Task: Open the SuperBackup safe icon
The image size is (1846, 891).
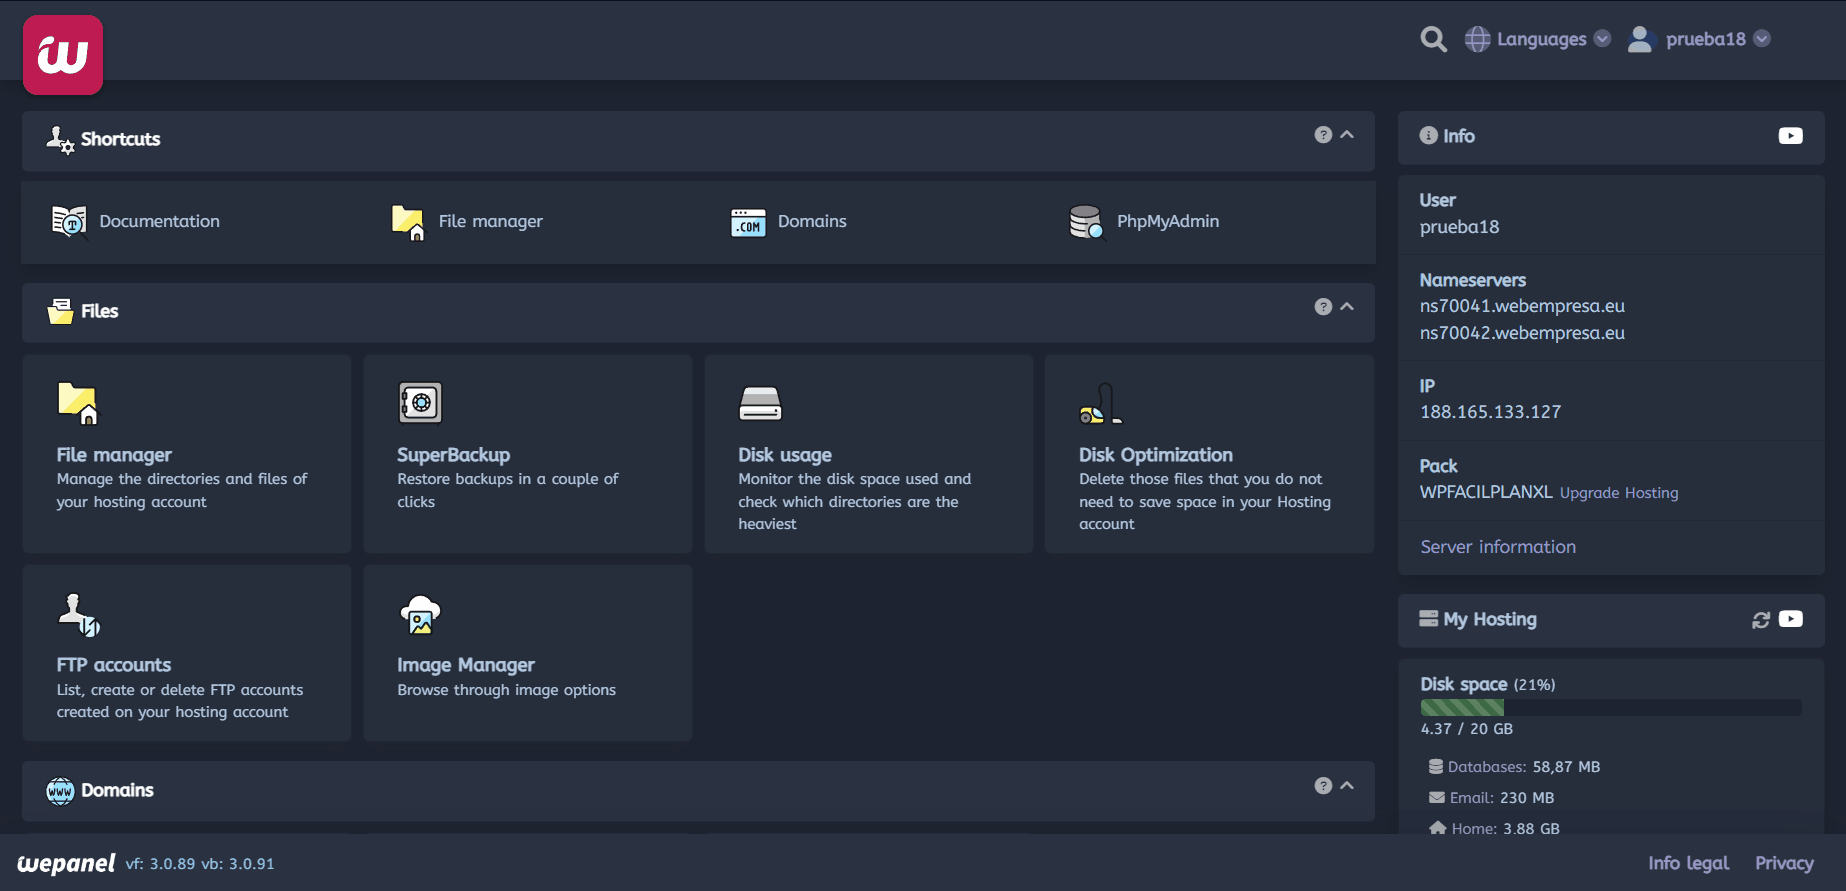Action: pos(420,403)
